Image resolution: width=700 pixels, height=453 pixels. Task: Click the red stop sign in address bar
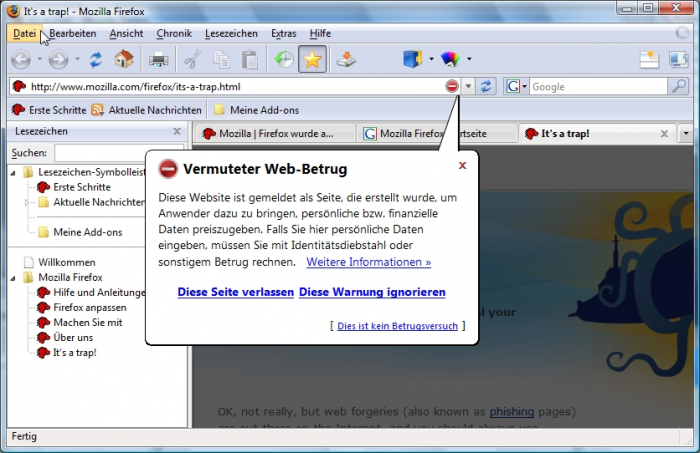point(452,86)
